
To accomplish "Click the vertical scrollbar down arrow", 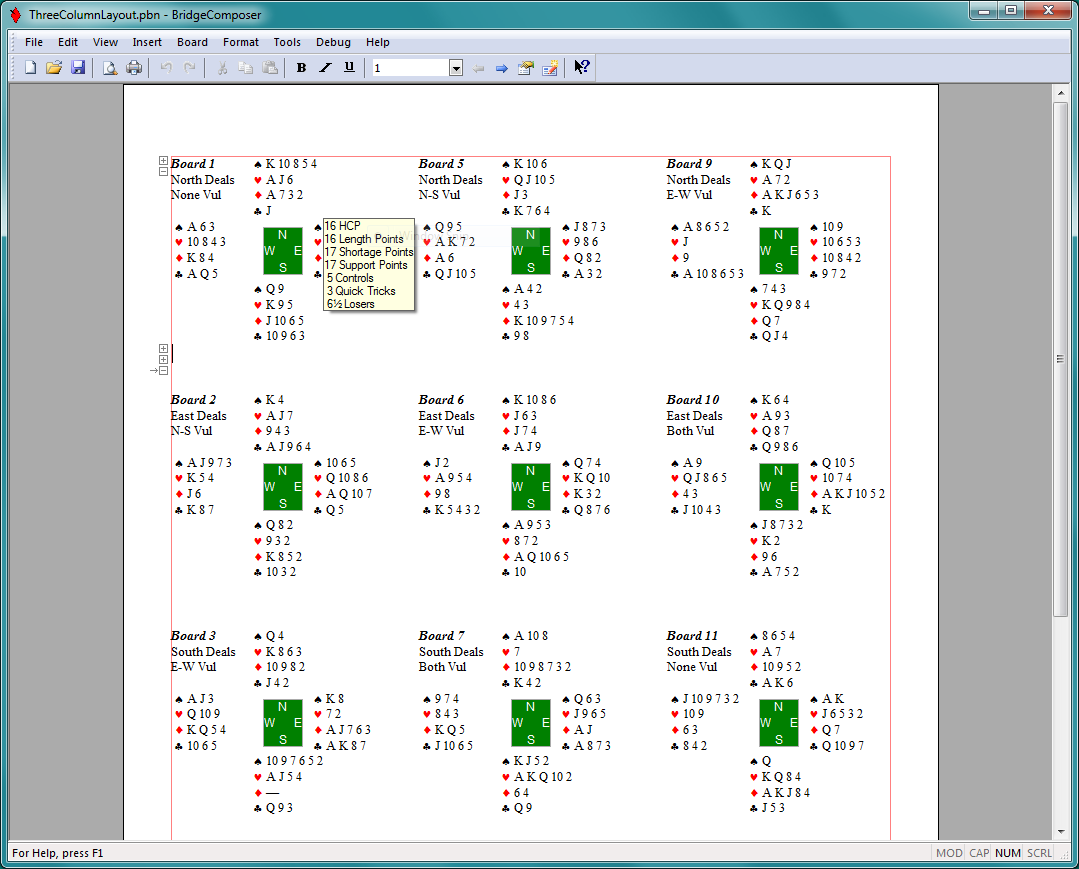I will pos(1061,833).
